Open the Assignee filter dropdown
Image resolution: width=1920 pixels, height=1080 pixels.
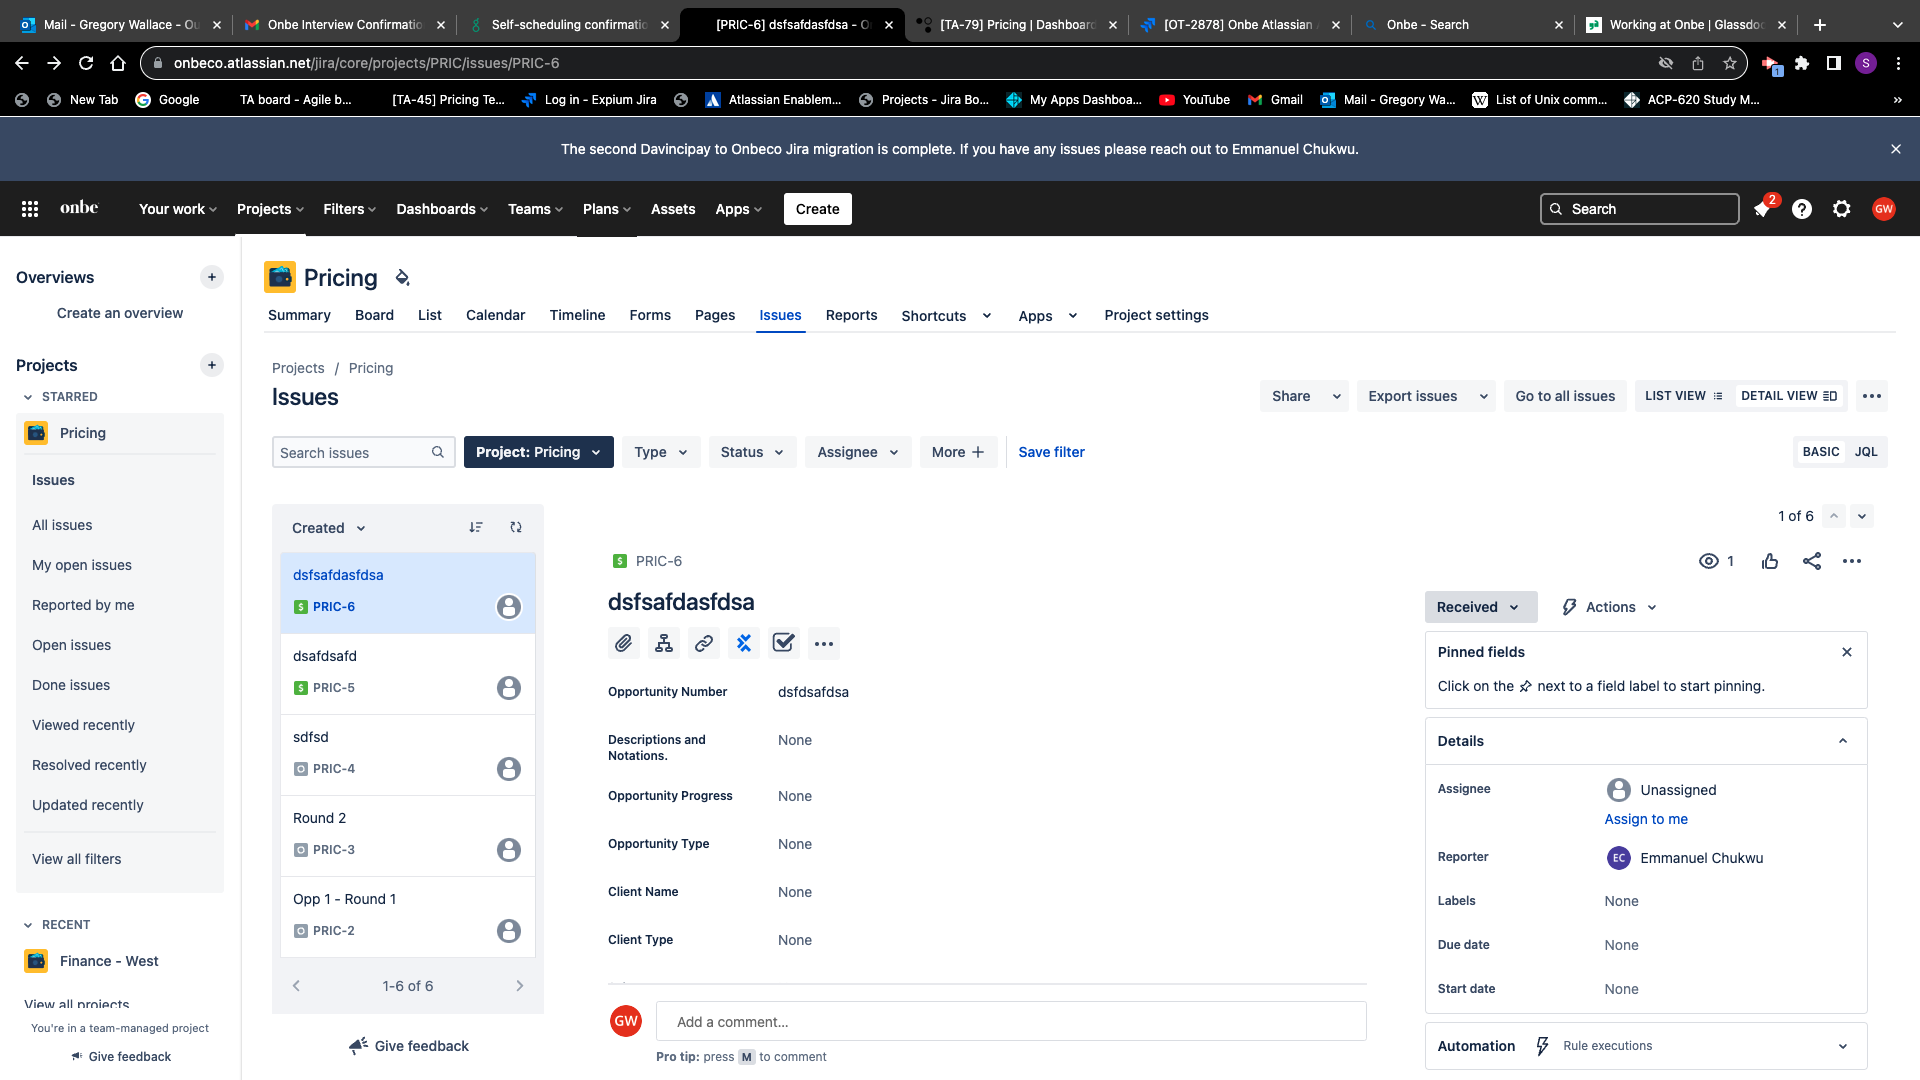coord(857,452)
